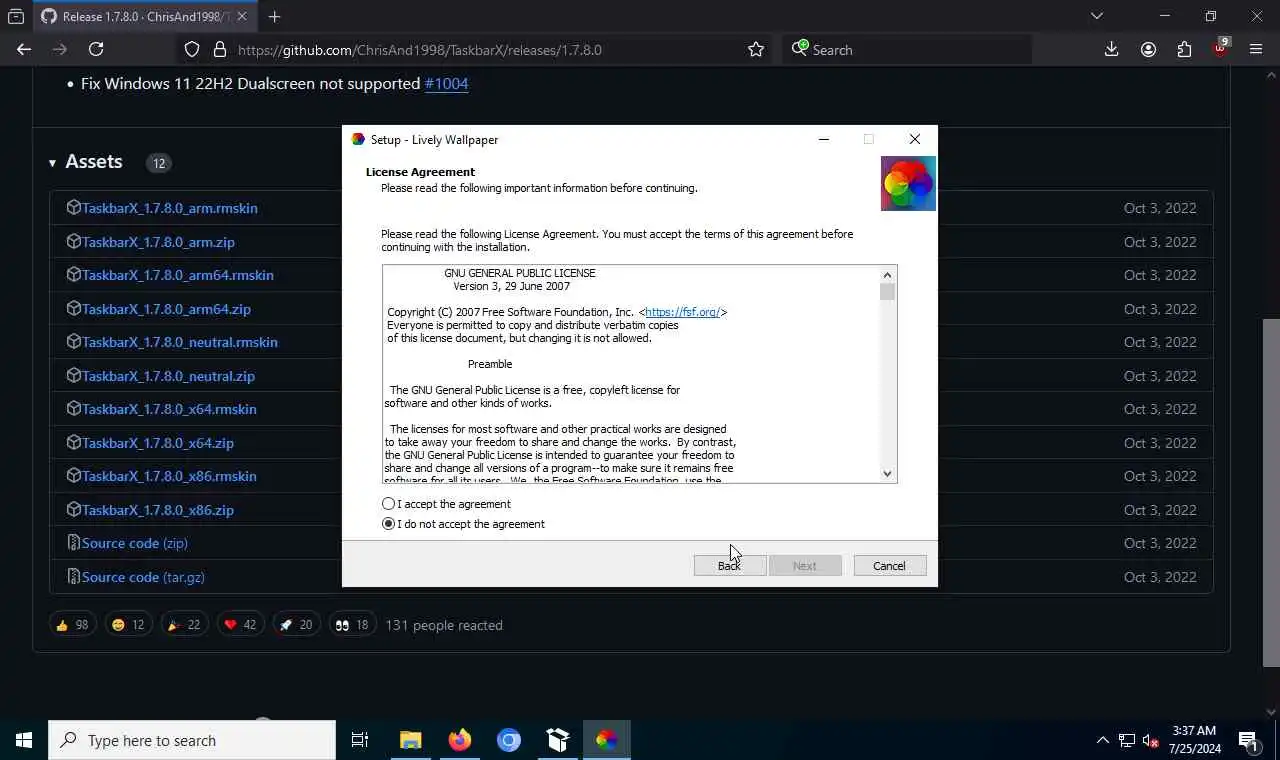Click the muted volume tray icon
This screenshot has width=1280, height=760.
[x=1151, y=741]
